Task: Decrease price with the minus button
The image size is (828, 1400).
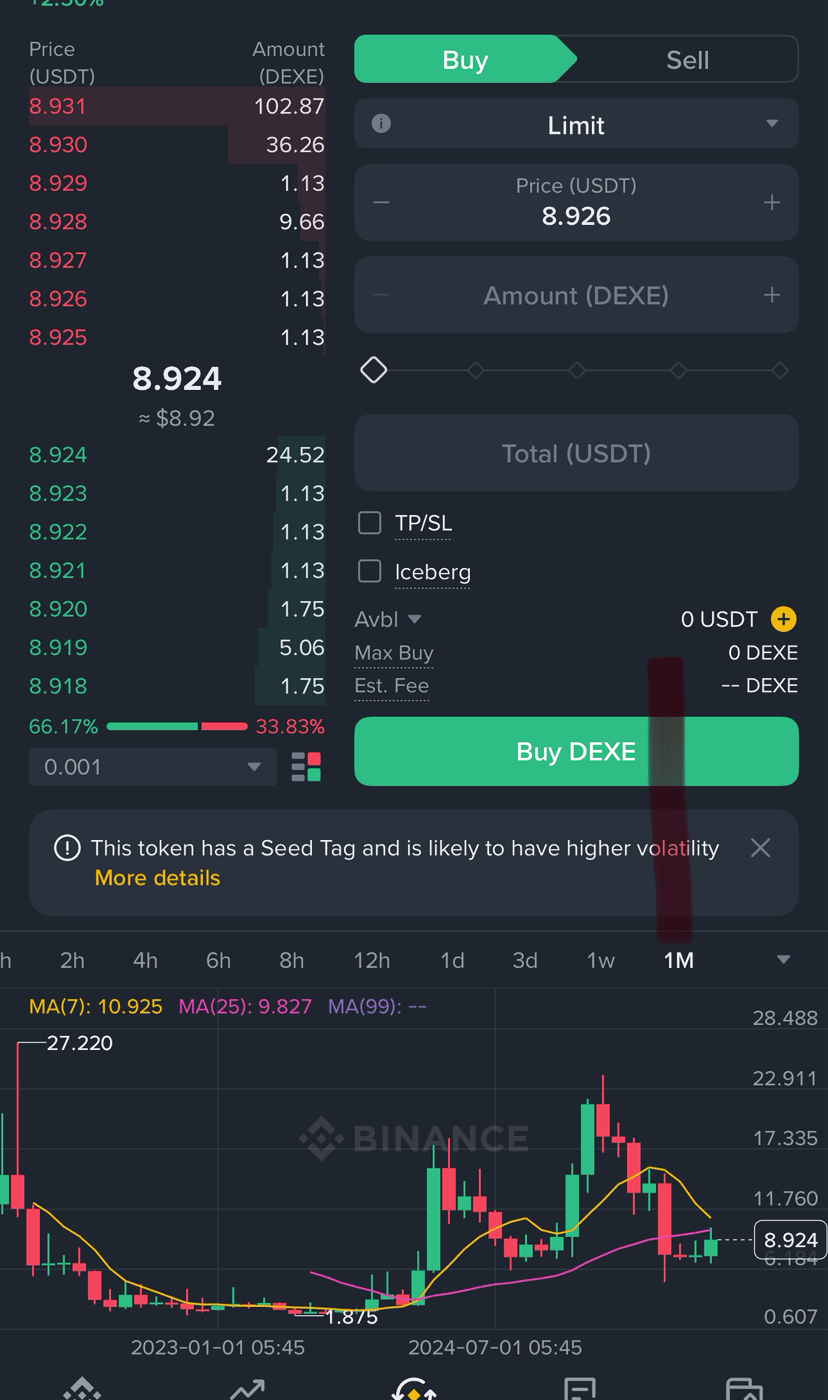Action: tap(381, 202)
